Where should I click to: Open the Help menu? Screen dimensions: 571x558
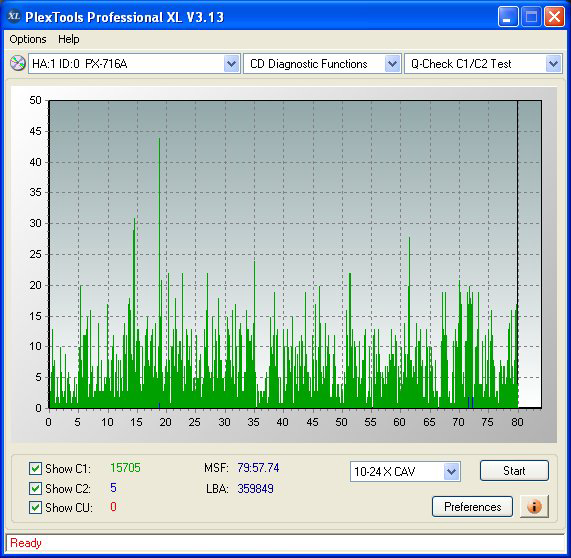[x=68, y=39]
